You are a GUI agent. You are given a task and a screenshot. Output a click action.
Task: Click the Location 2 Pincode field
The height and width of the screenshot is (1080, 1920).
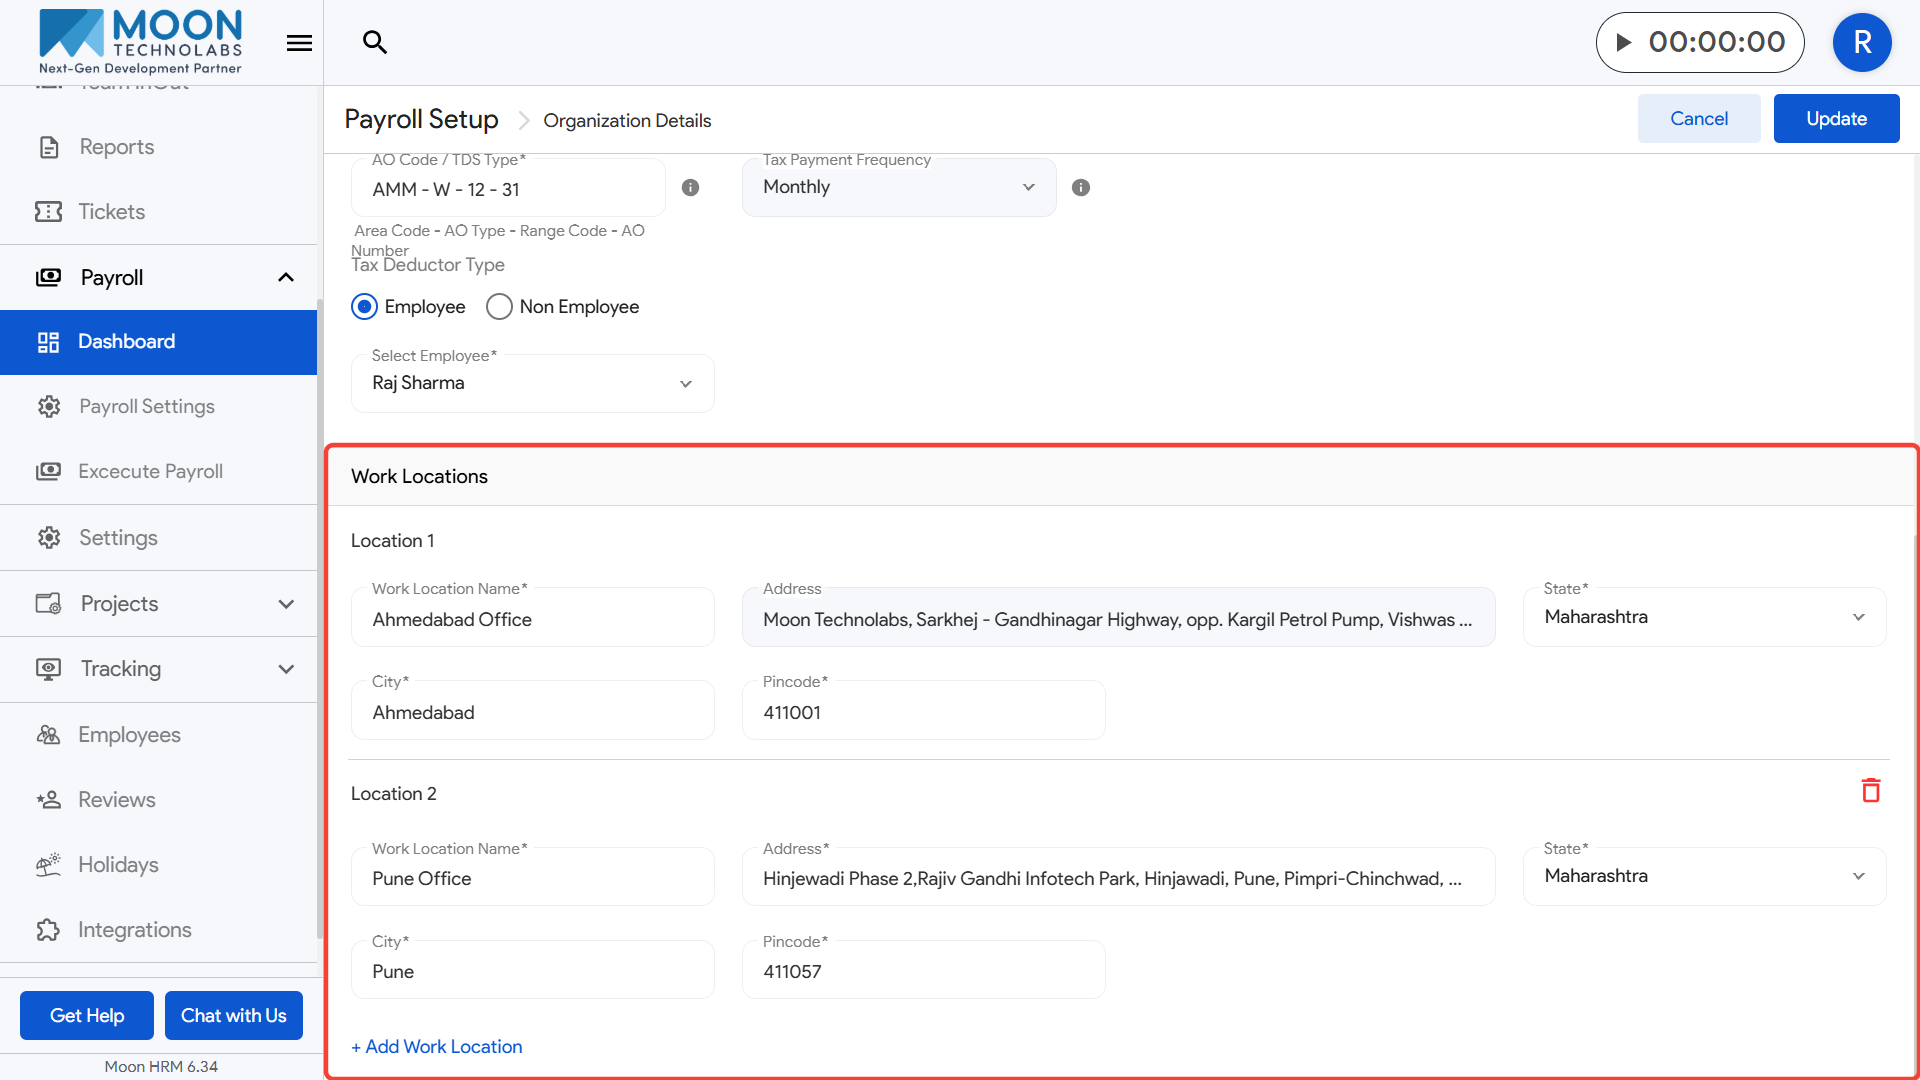tap(922, 972)
